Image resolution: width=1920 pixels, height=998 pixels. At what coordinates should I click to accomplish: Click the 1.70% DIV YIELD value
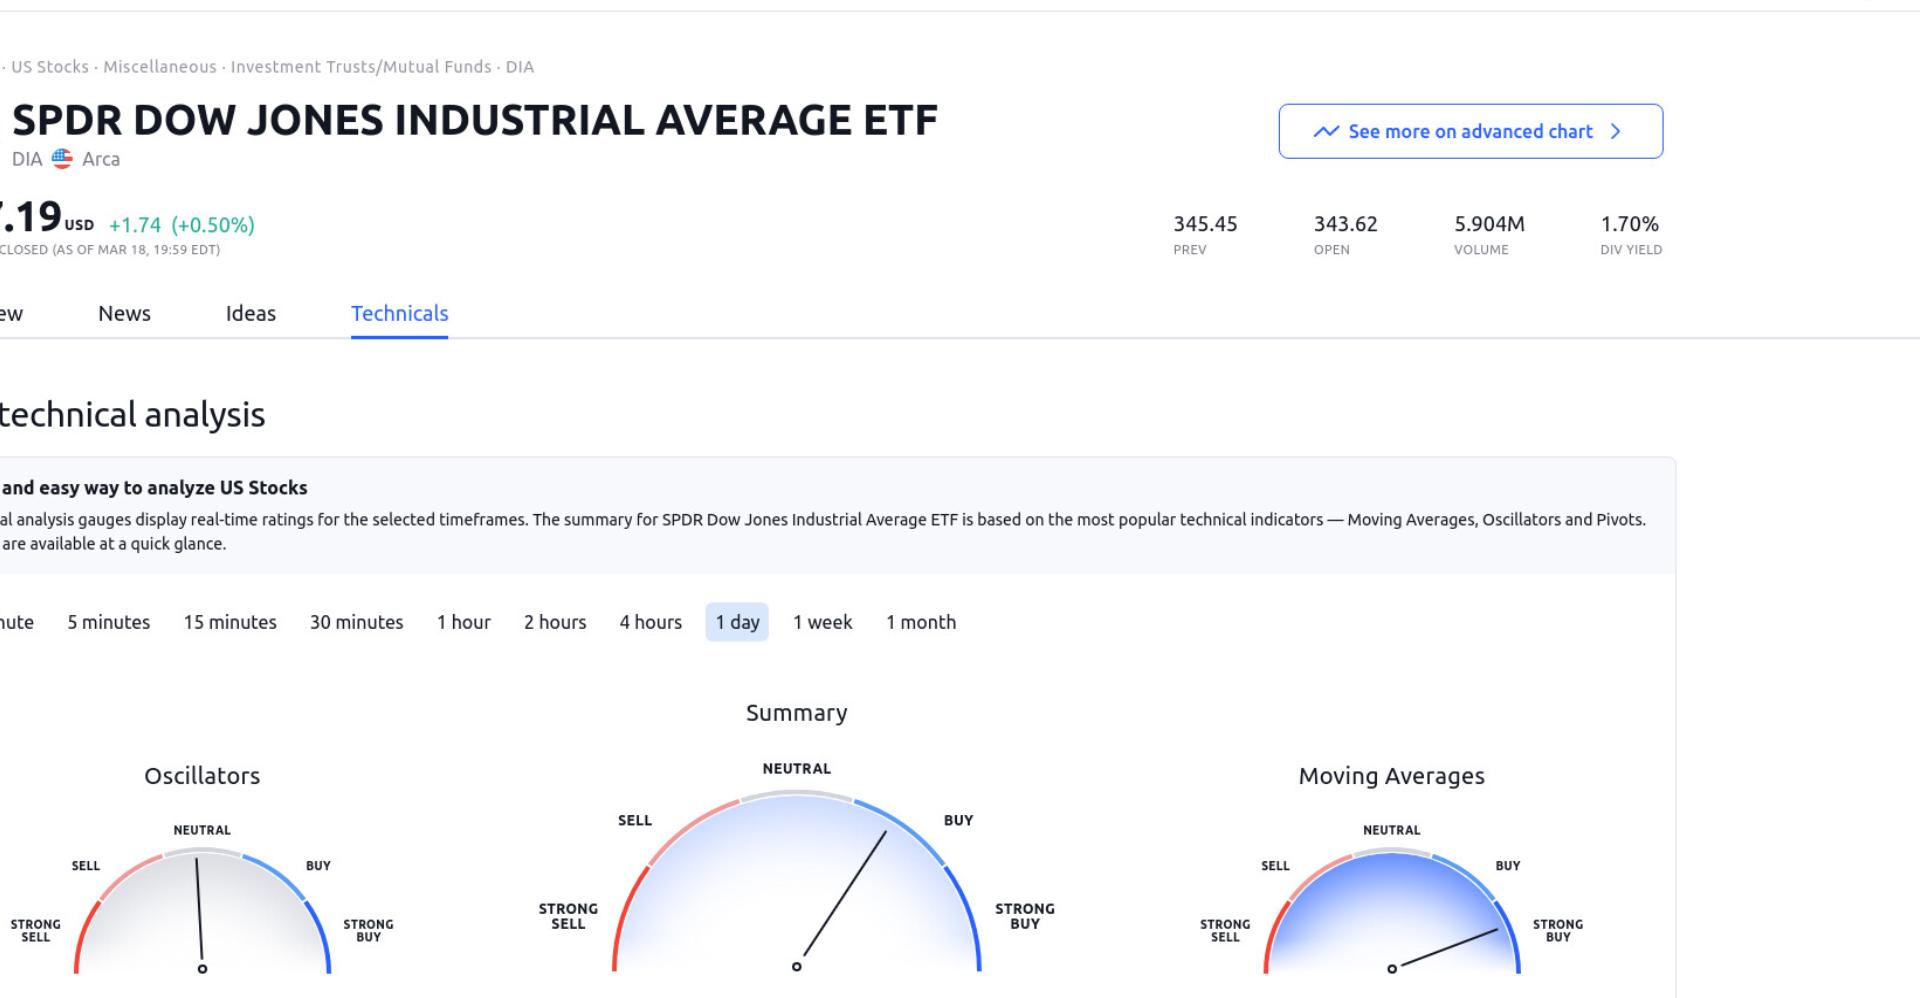pyautogui.click(x=1630, y=224)
